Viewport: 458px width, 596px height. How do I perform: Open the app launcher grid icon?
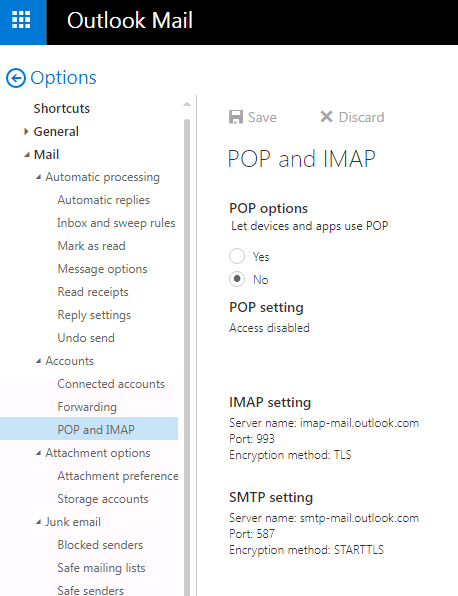(21, 20)
